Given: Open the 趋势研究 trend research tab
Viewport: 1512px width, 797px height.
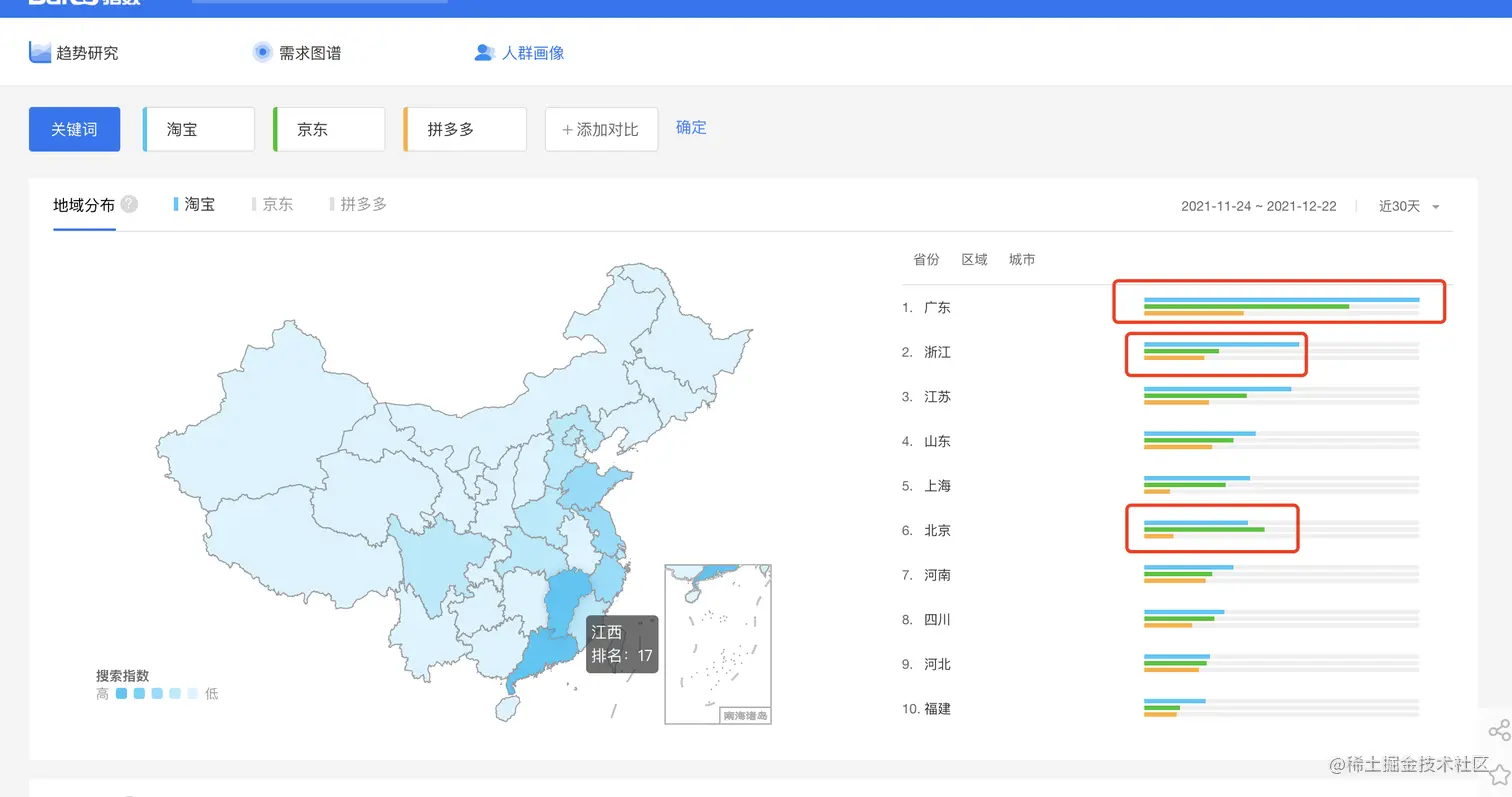Looking at the screenshot, I should (x=74, y=52).
